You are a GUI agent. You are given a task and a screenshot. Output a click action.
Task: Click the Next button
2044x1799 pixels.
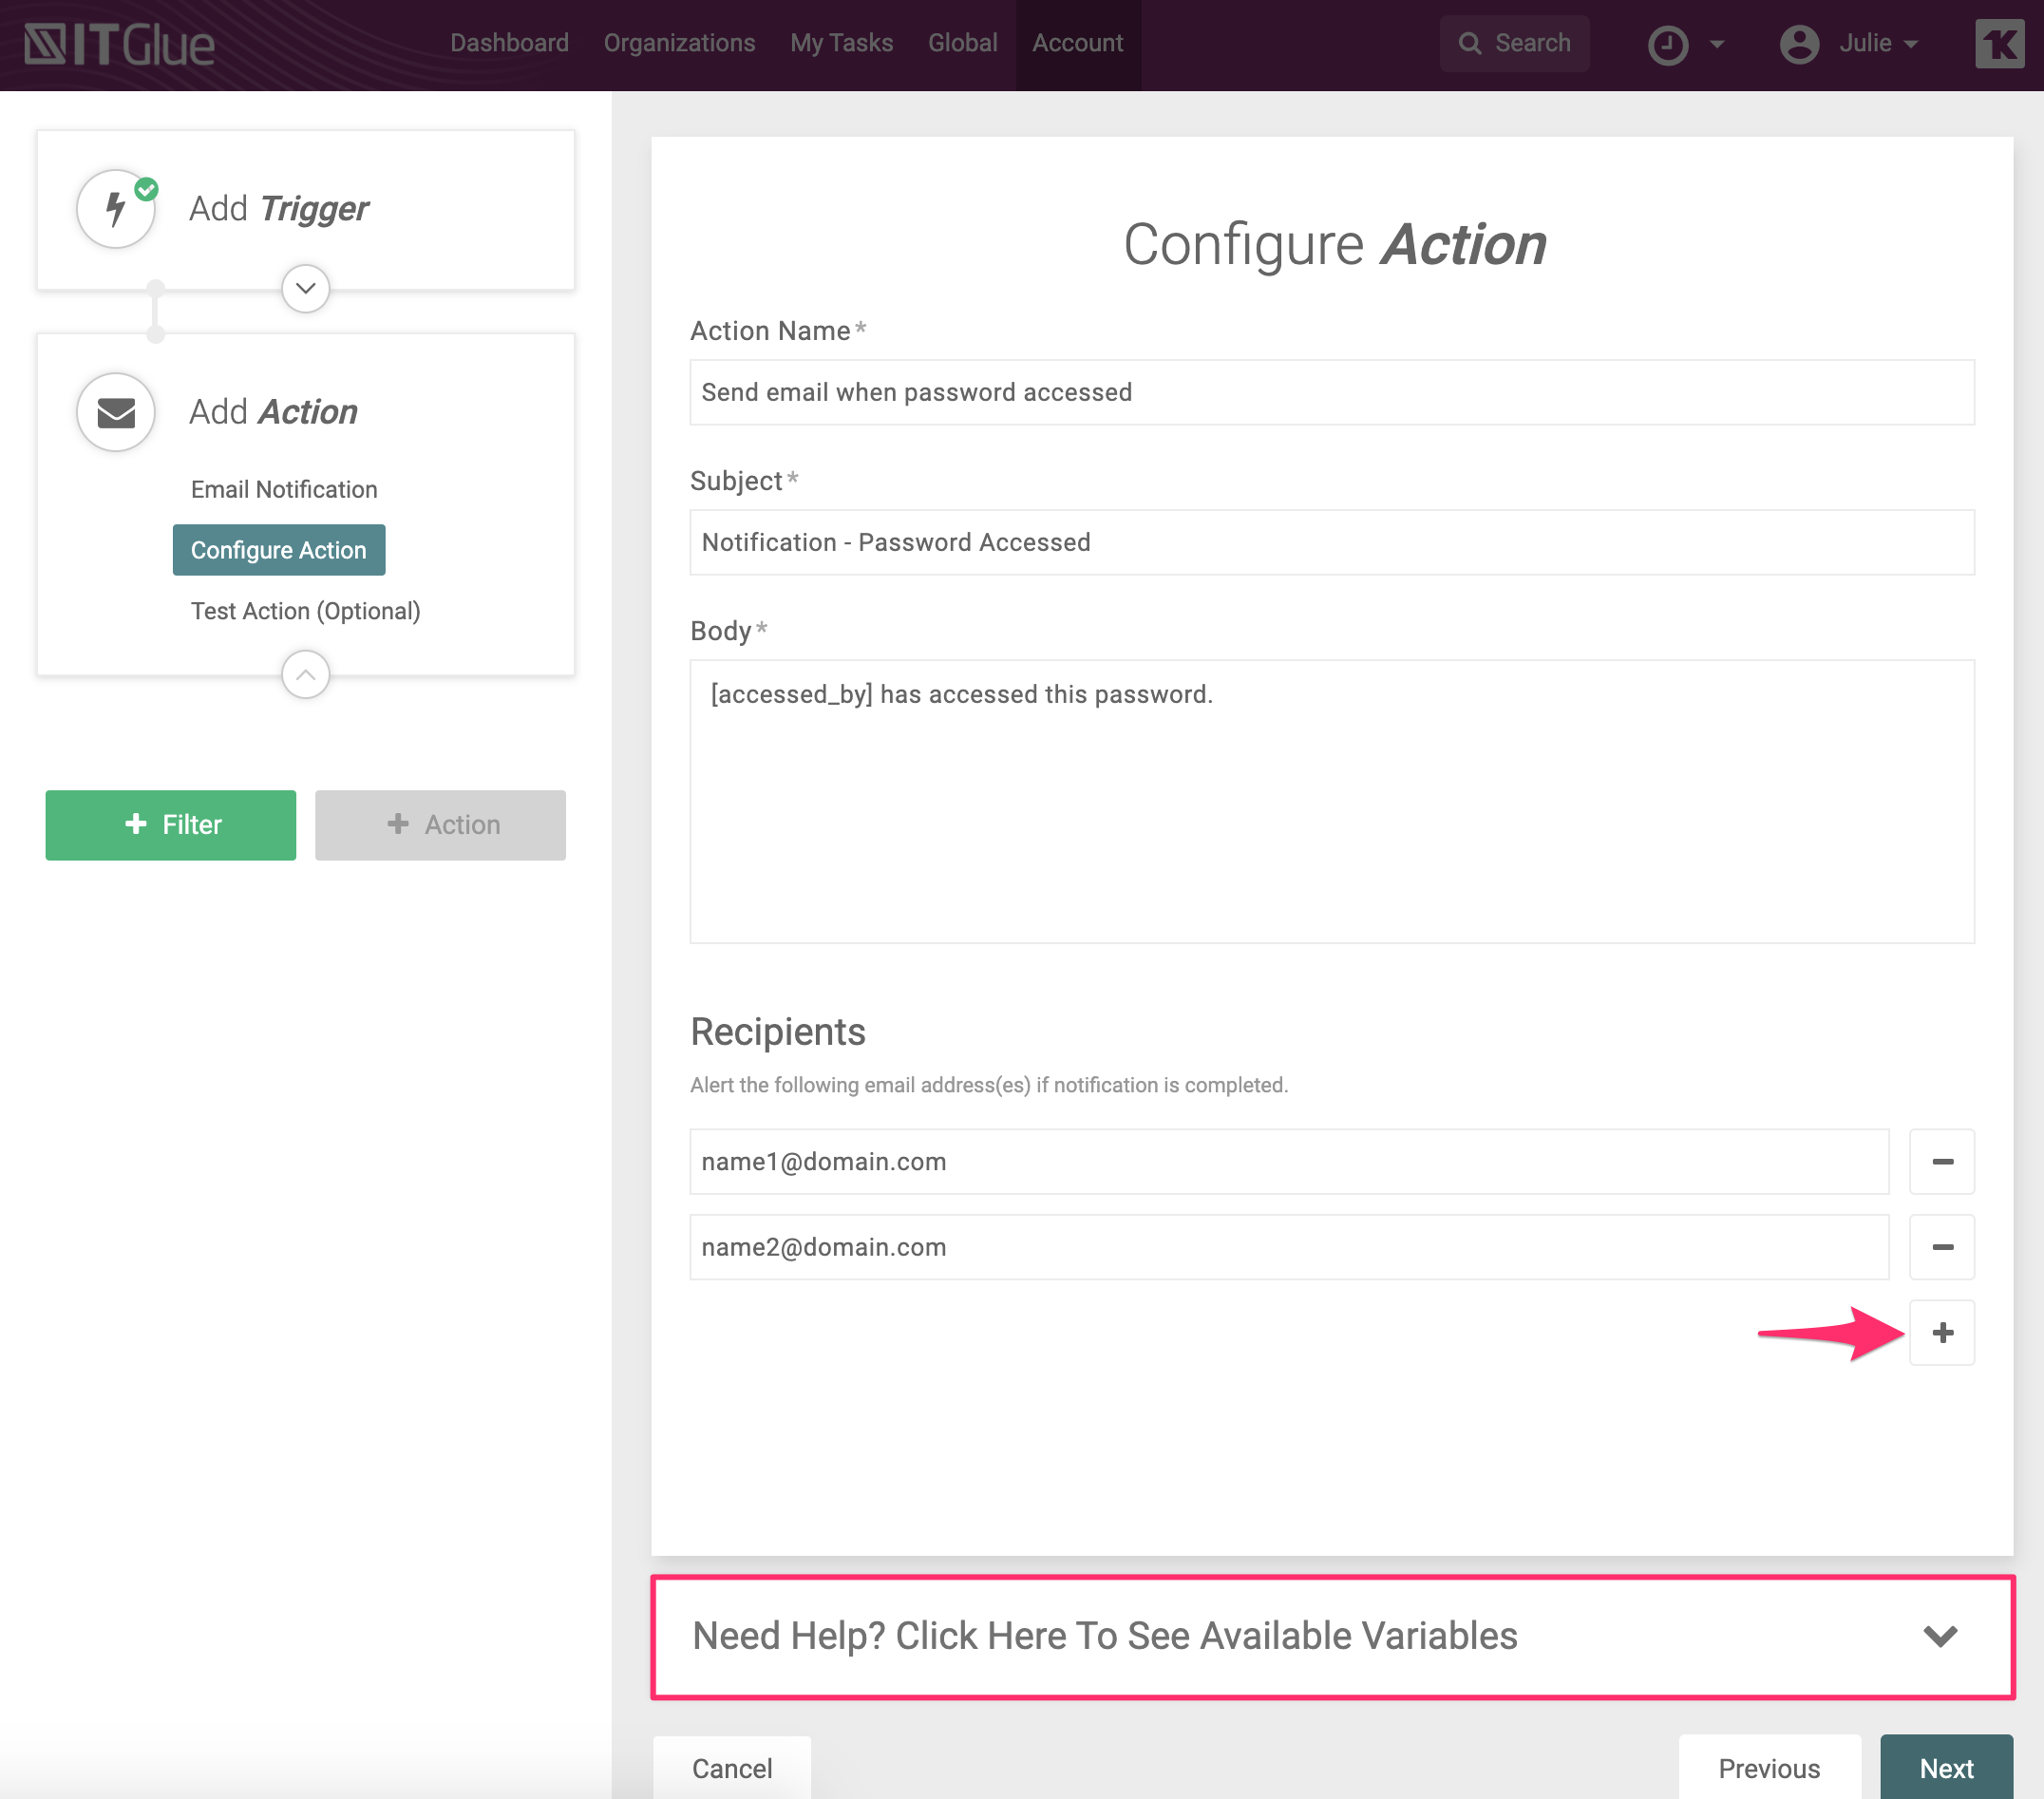point(1945,1768)
